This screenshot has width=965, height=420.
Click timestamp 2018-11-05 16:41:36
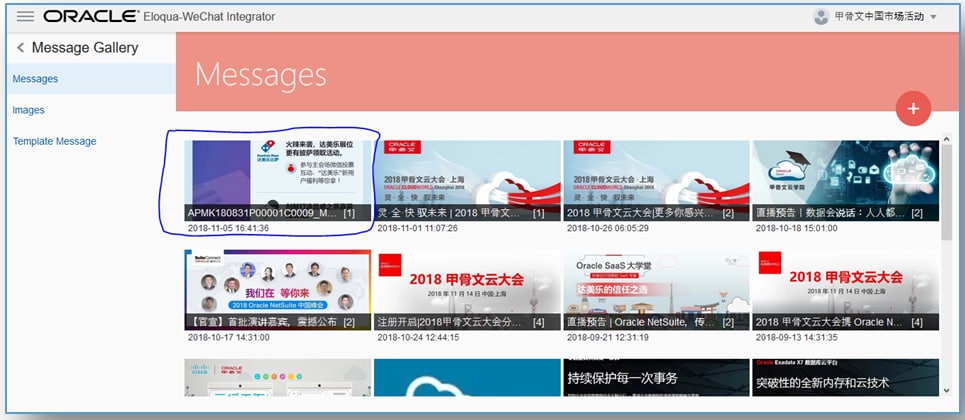coord(228,228)
